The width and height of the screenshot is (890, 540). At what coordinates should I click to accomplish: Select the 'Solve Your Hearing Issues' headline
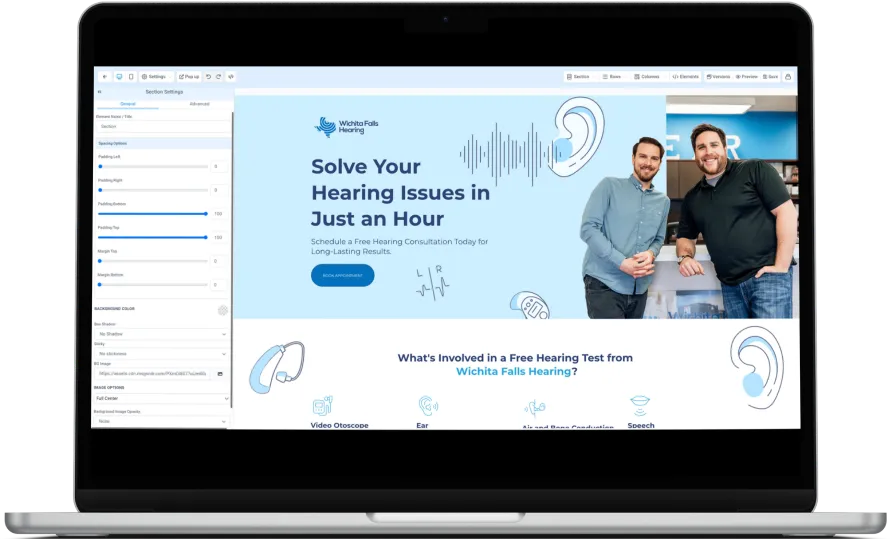pyautogui.click(x=400, y=193)
